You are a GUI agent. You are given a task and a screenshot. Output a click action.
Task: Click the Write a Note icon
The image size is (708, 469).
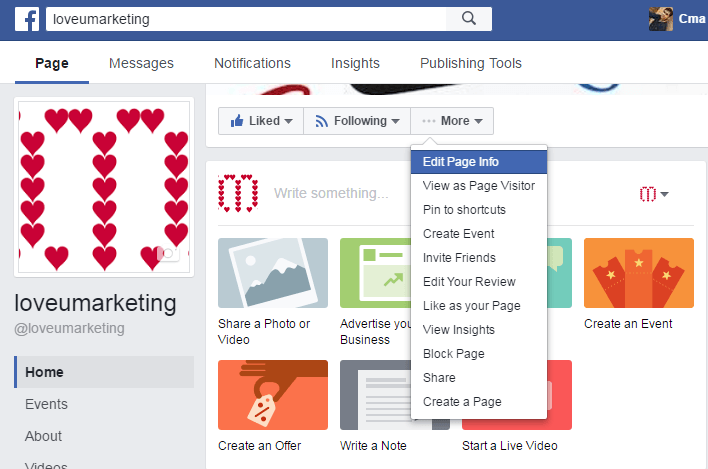376,395
